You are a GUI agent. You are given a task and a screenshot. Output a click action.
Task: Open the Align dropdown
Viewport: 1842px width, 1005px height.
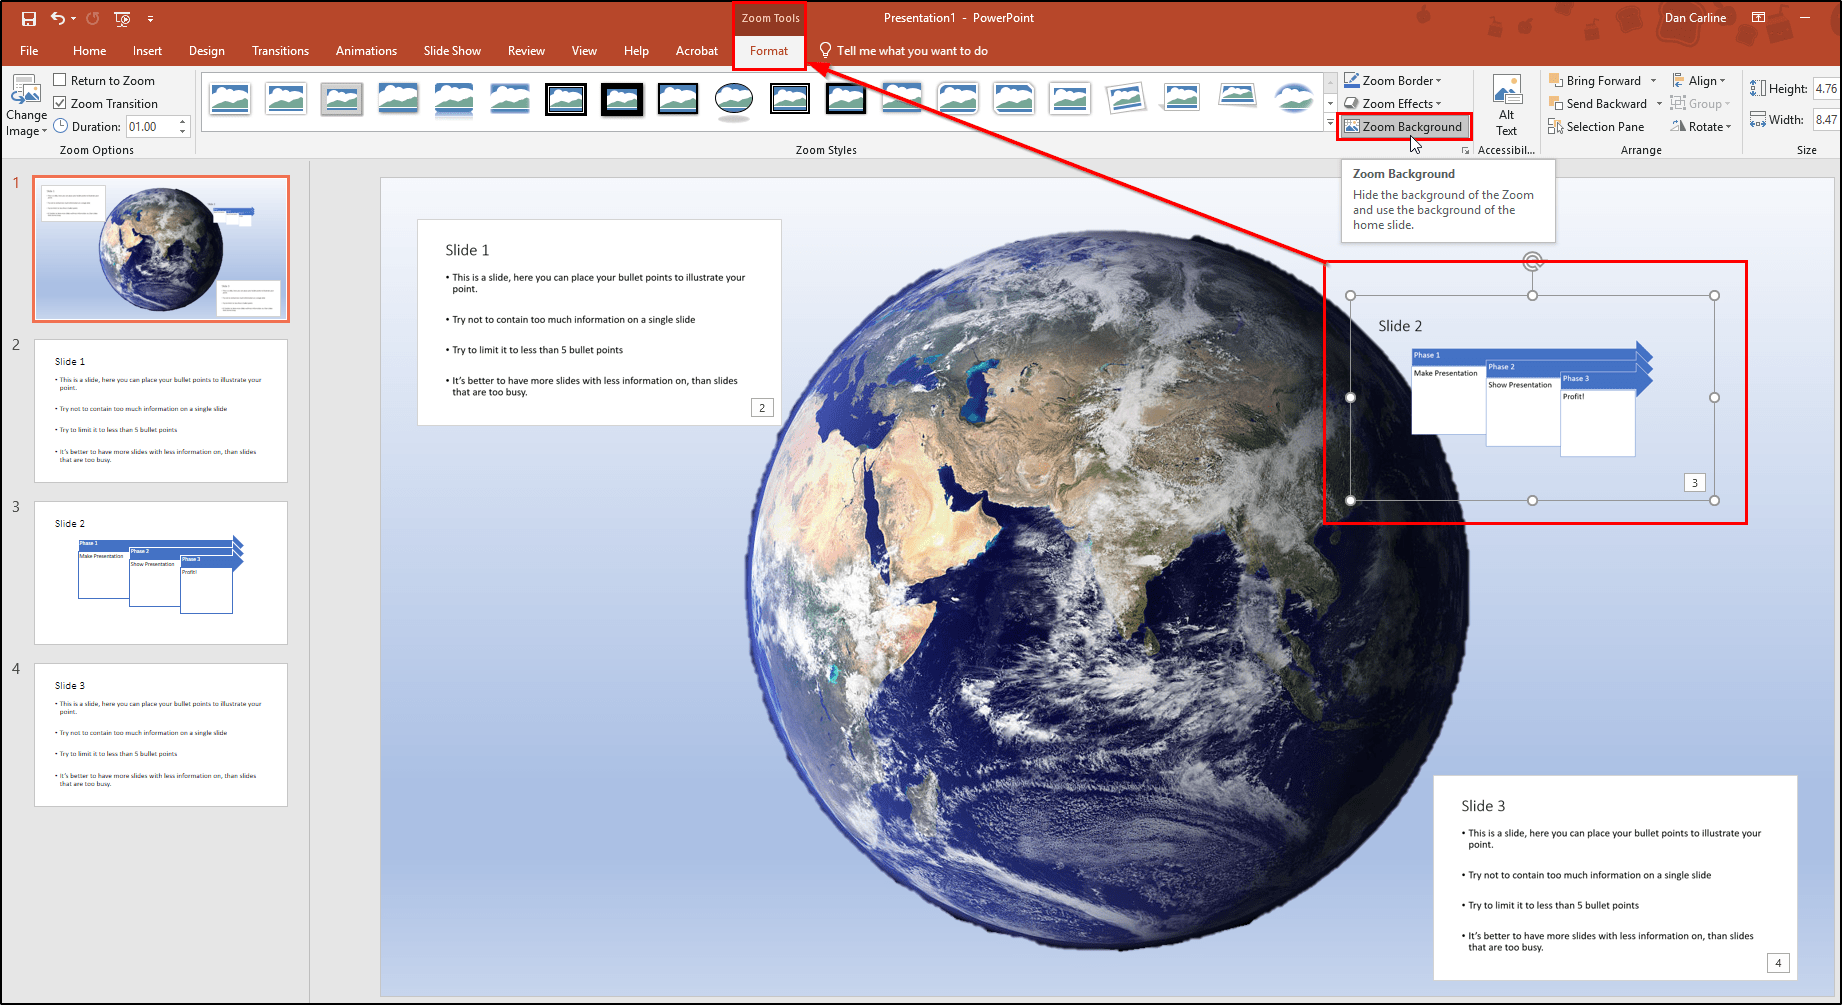point(1701,80)
